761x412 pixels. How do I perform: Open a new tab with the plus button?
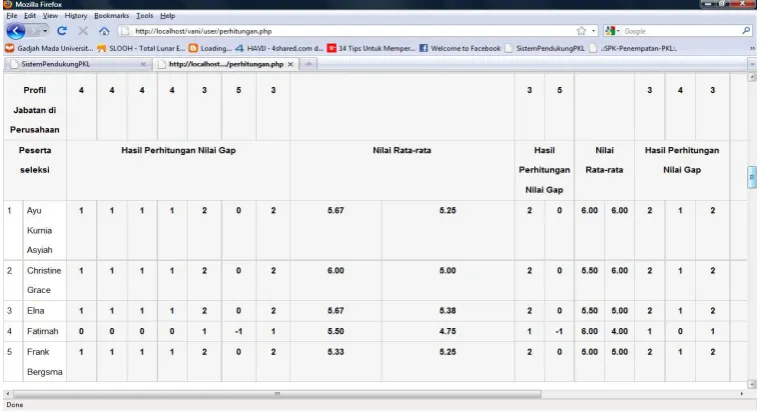308,64
